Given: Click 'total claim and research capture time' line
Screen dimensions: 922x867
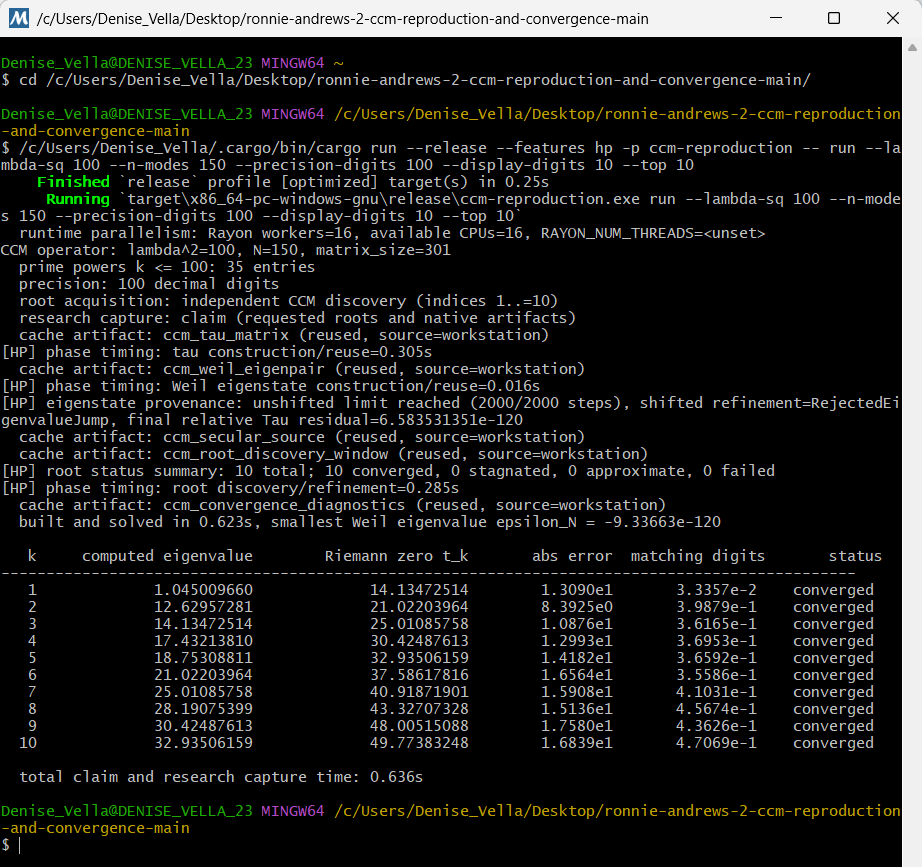Looking at the screenshot, I should [x=221, y=776].
